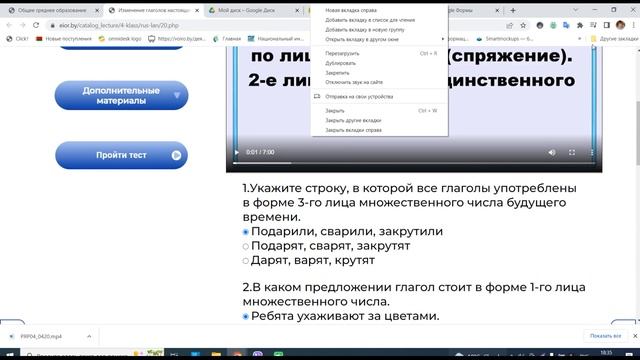This screenshot has width=640, height=360.
Task: Open the Chrome profile avatar
Action: click(620, 25)
